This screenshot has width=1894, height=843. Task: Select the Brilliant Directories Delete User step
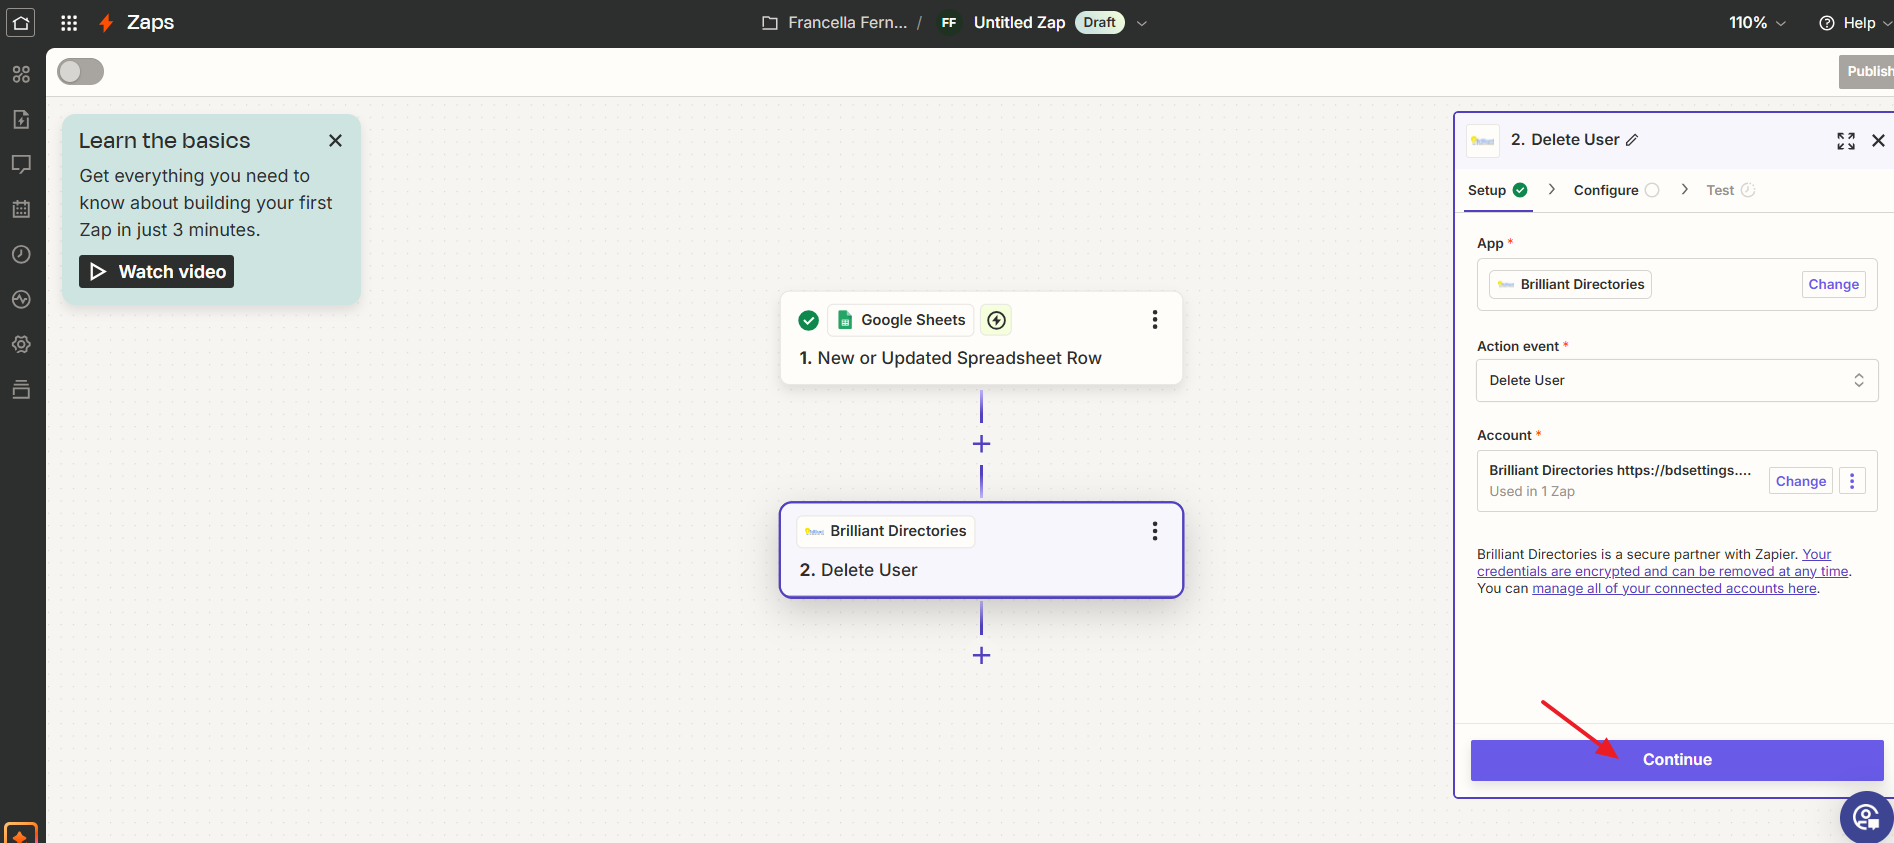click(981, 550)
